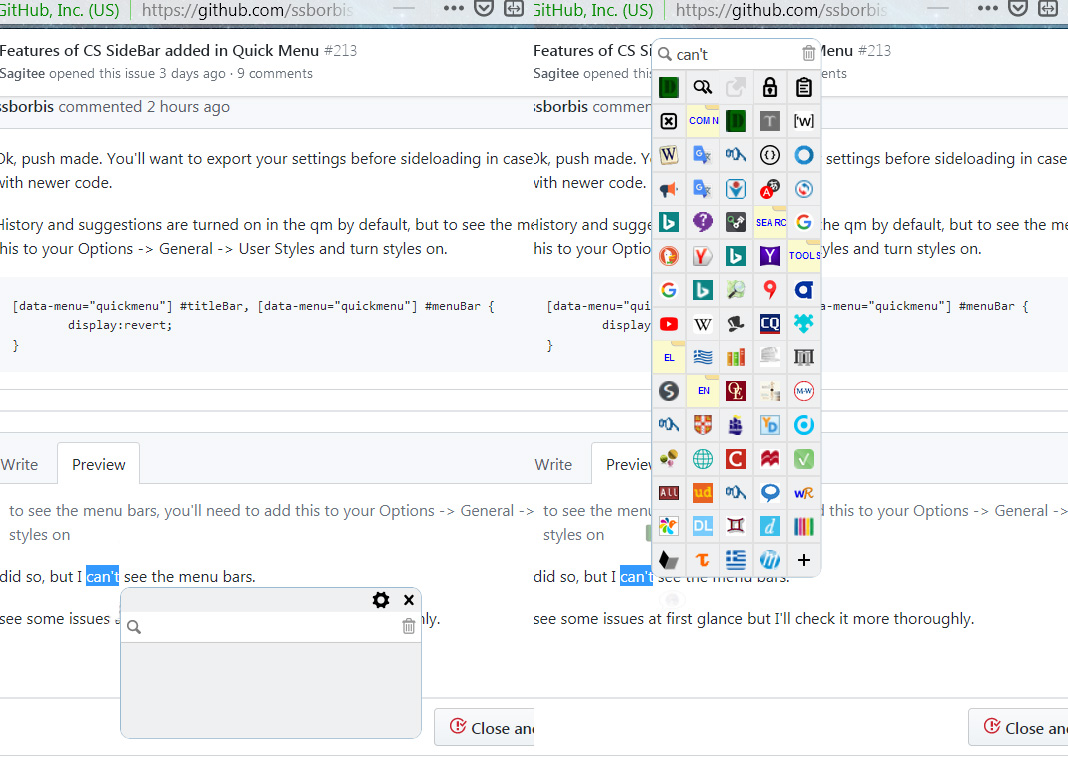The height and width of the screenshot is (783, 1068).
Task: Click the museum columns icon
Action: 804,357
